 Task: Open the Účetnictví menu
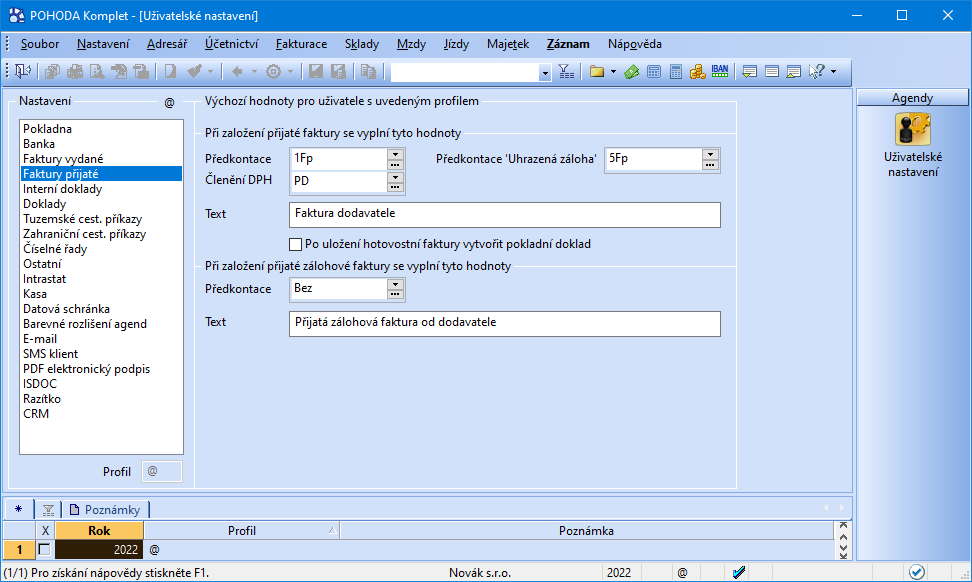click(x=231, y=44)
